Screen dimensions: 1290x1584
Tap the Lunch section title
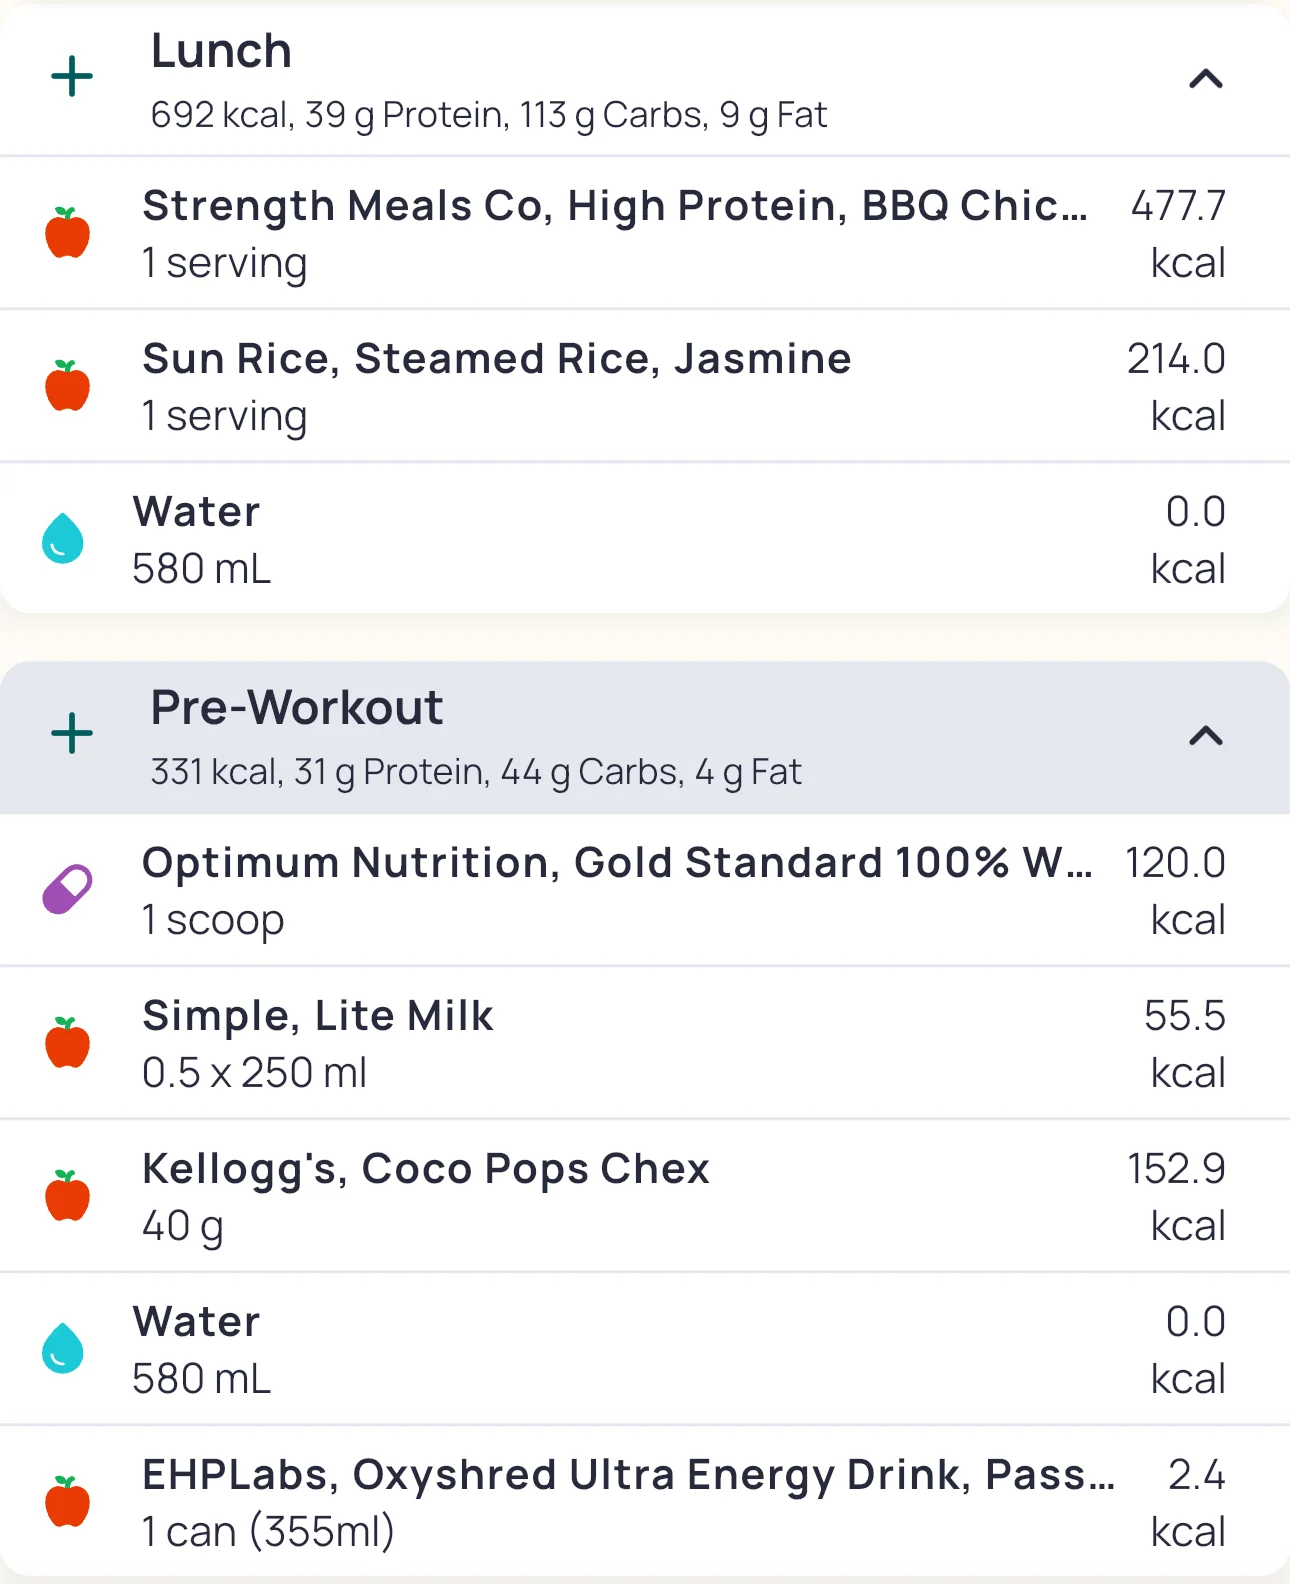(x=221, y=51)
